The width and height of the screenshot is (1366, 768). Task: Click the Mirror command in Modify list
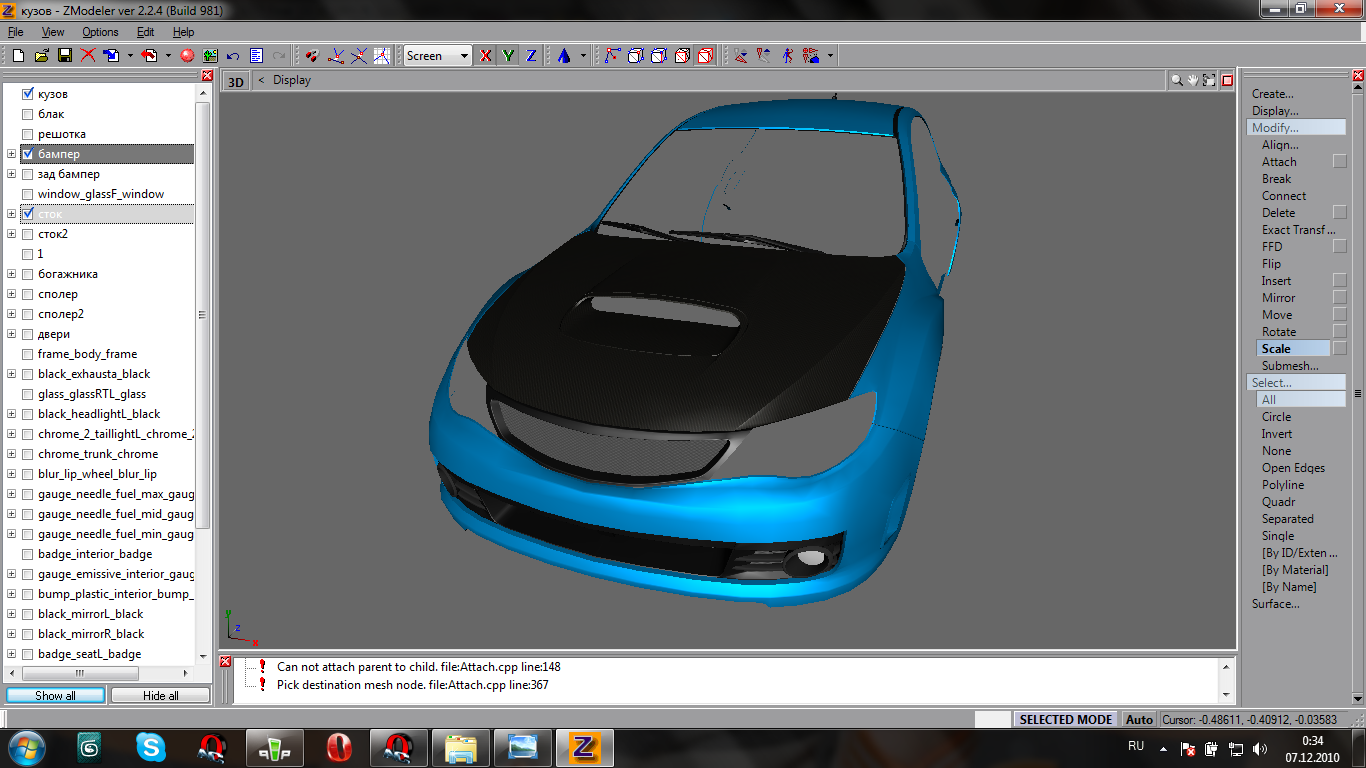pos(1278,298)
